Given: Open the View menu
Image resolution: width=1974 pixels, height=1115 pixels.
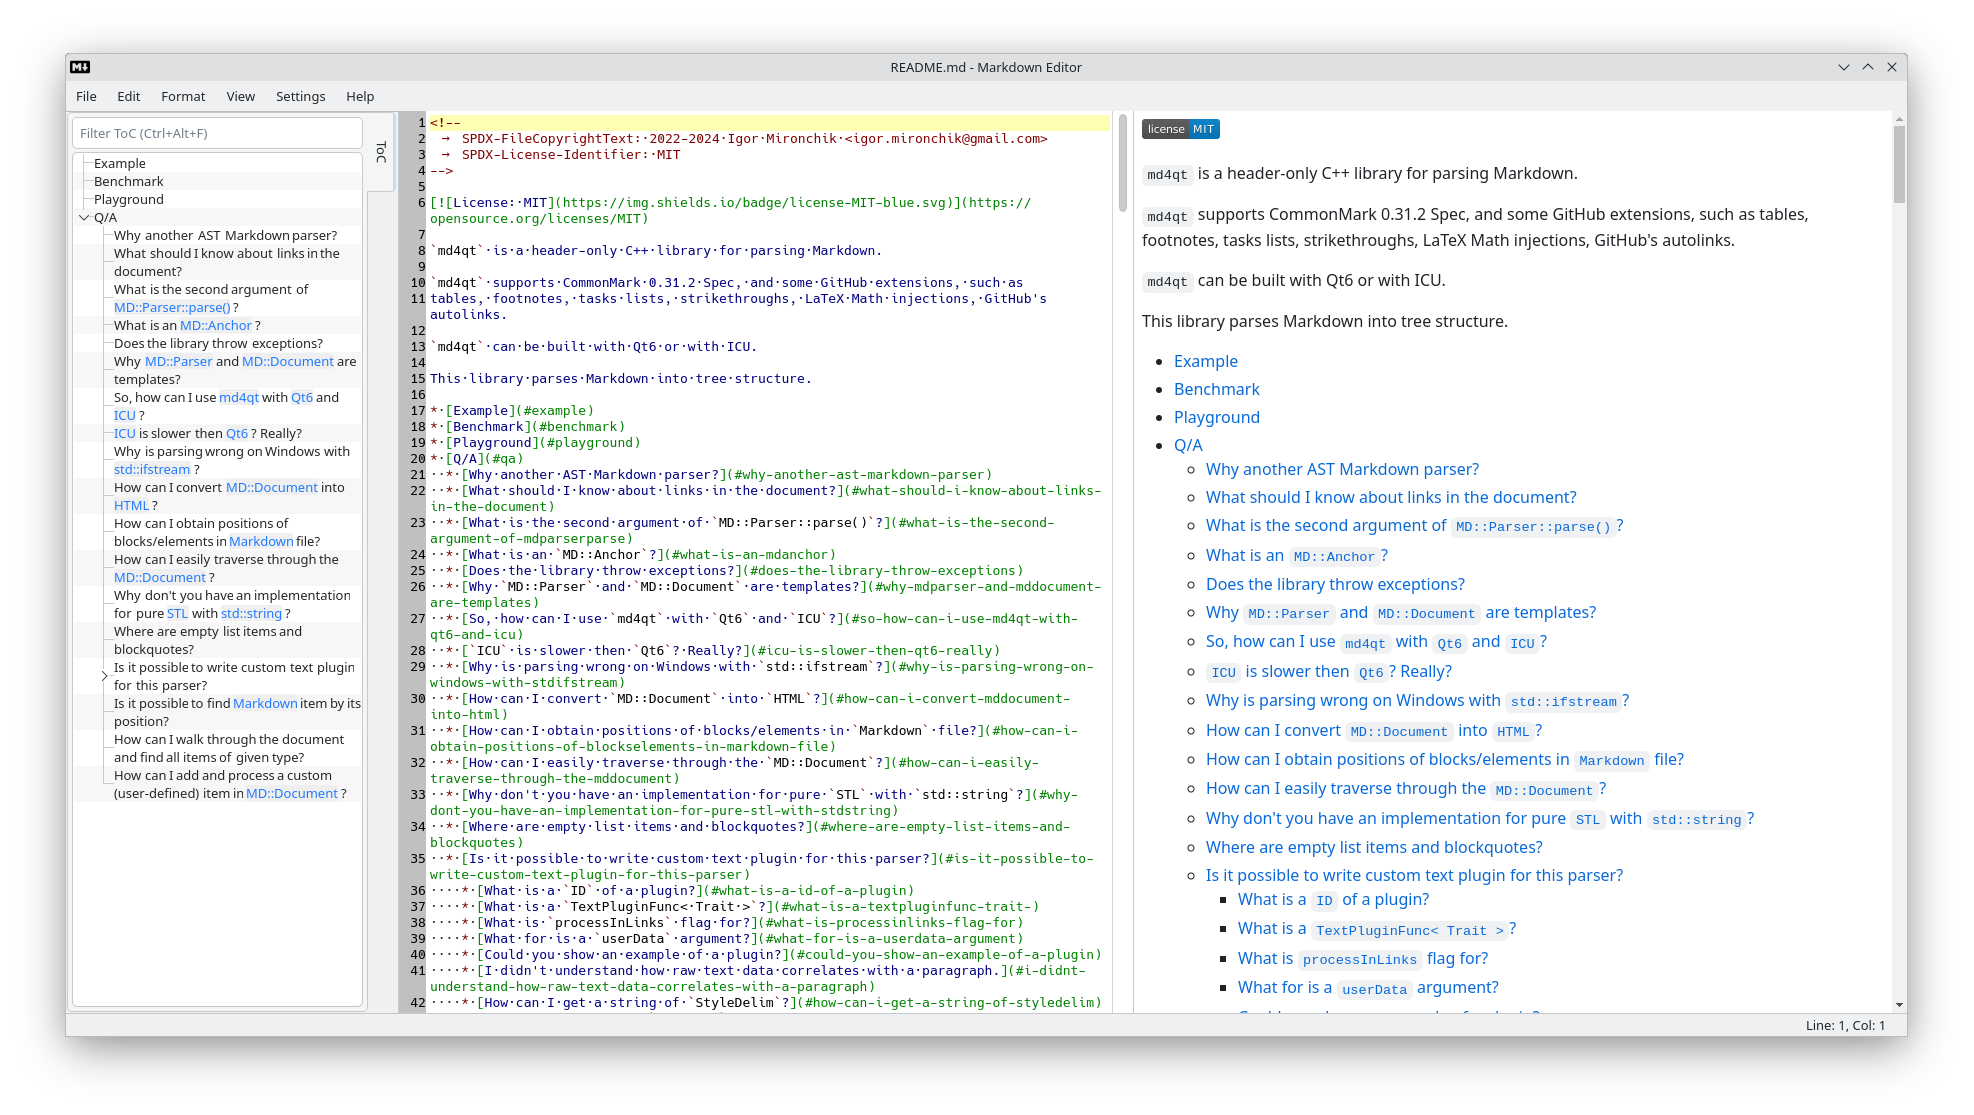Looking at the screenshot, I should click(240, 96).
